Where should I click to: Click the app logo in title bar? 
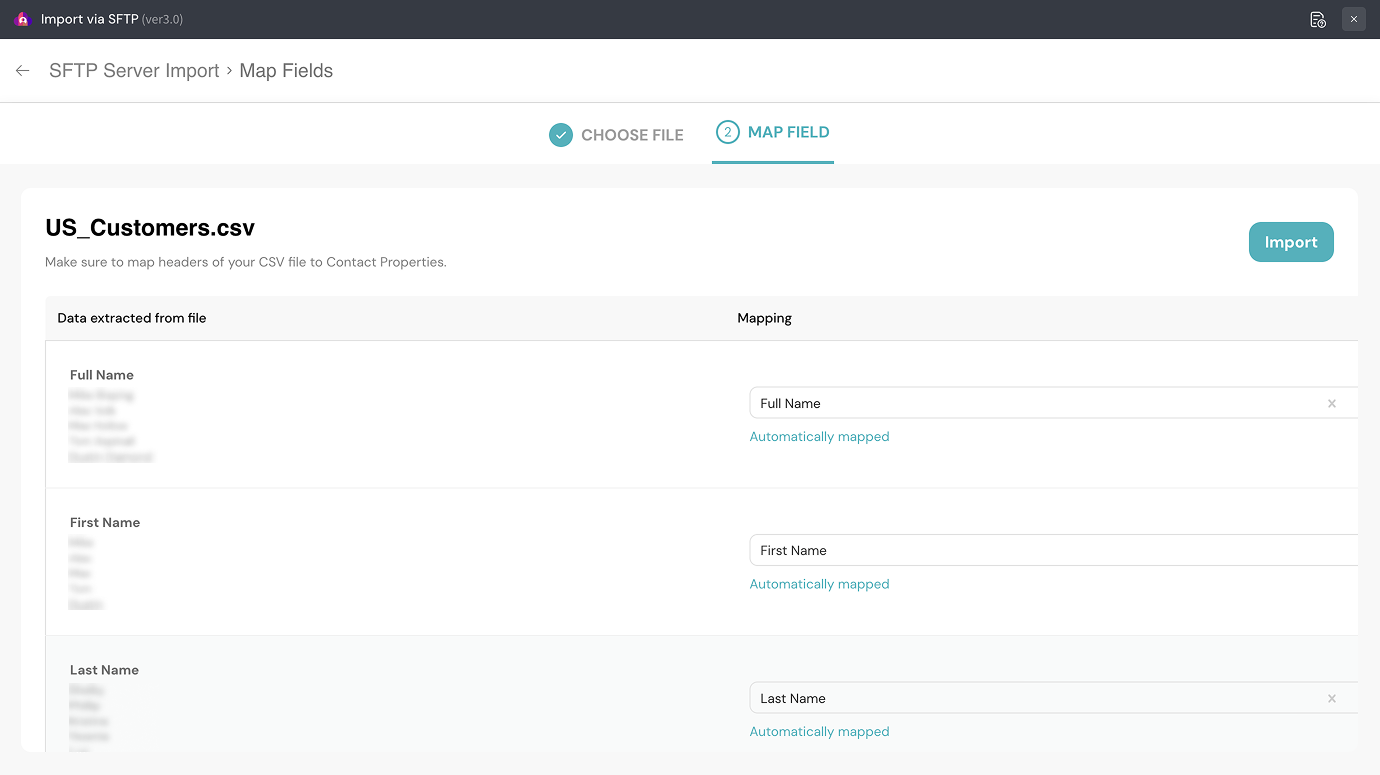tap(23, 19)
